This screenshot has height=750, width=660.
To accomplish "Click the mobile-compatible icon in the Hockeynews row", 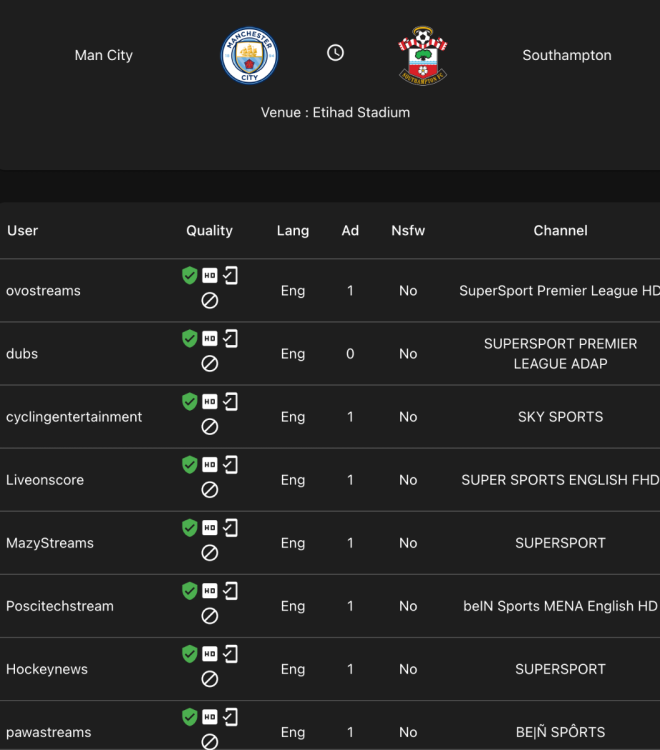I will pyautogui.click(x=231, y=653).
